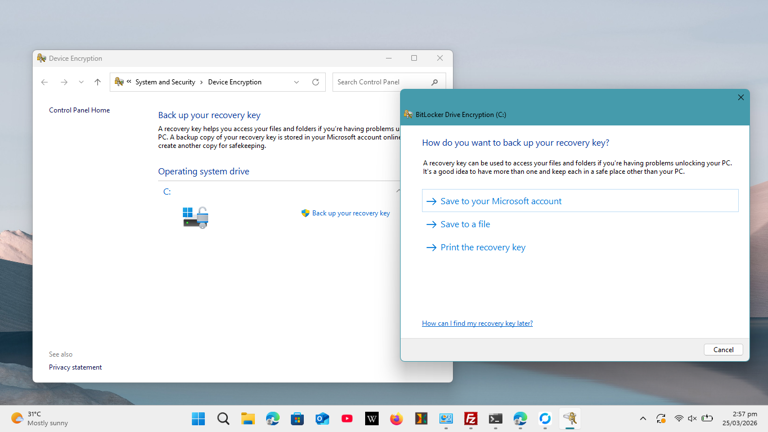Open FileZilla from taskbar
This screenshot has width=768, height=432.
point(471,419)
